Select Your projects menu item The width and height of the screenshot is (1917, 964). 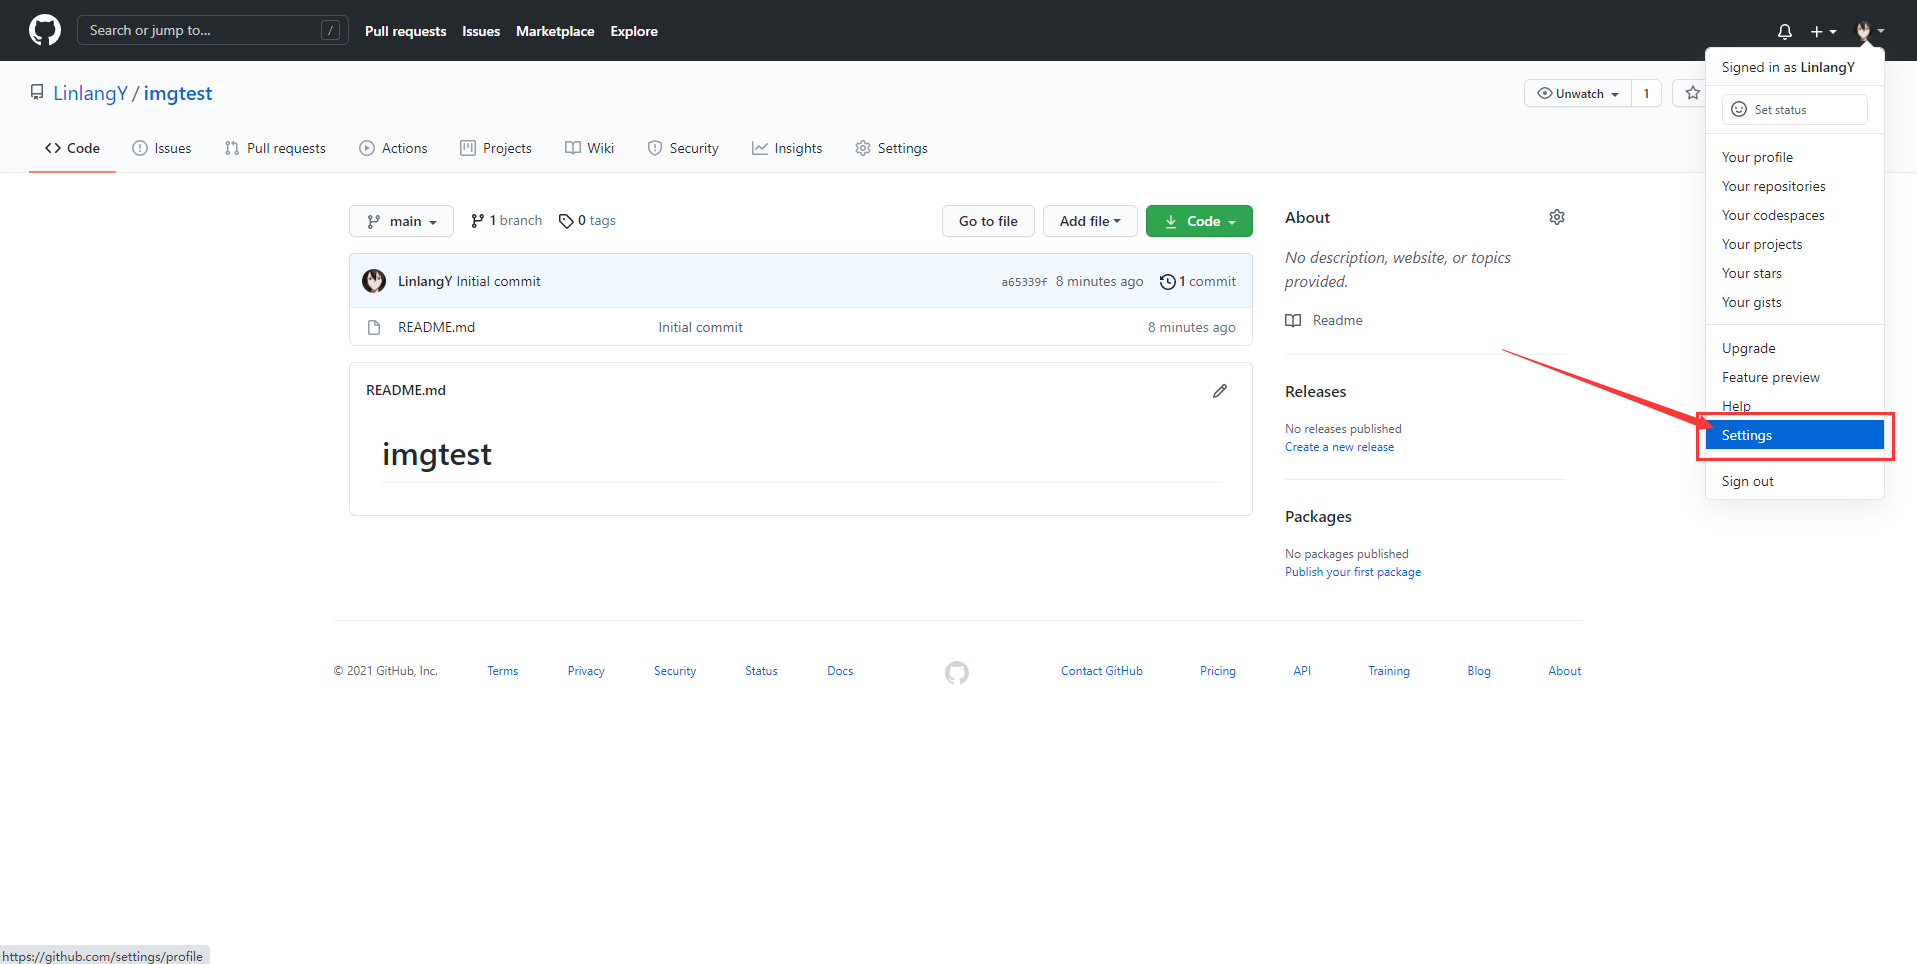click(x=1794, y=244)
